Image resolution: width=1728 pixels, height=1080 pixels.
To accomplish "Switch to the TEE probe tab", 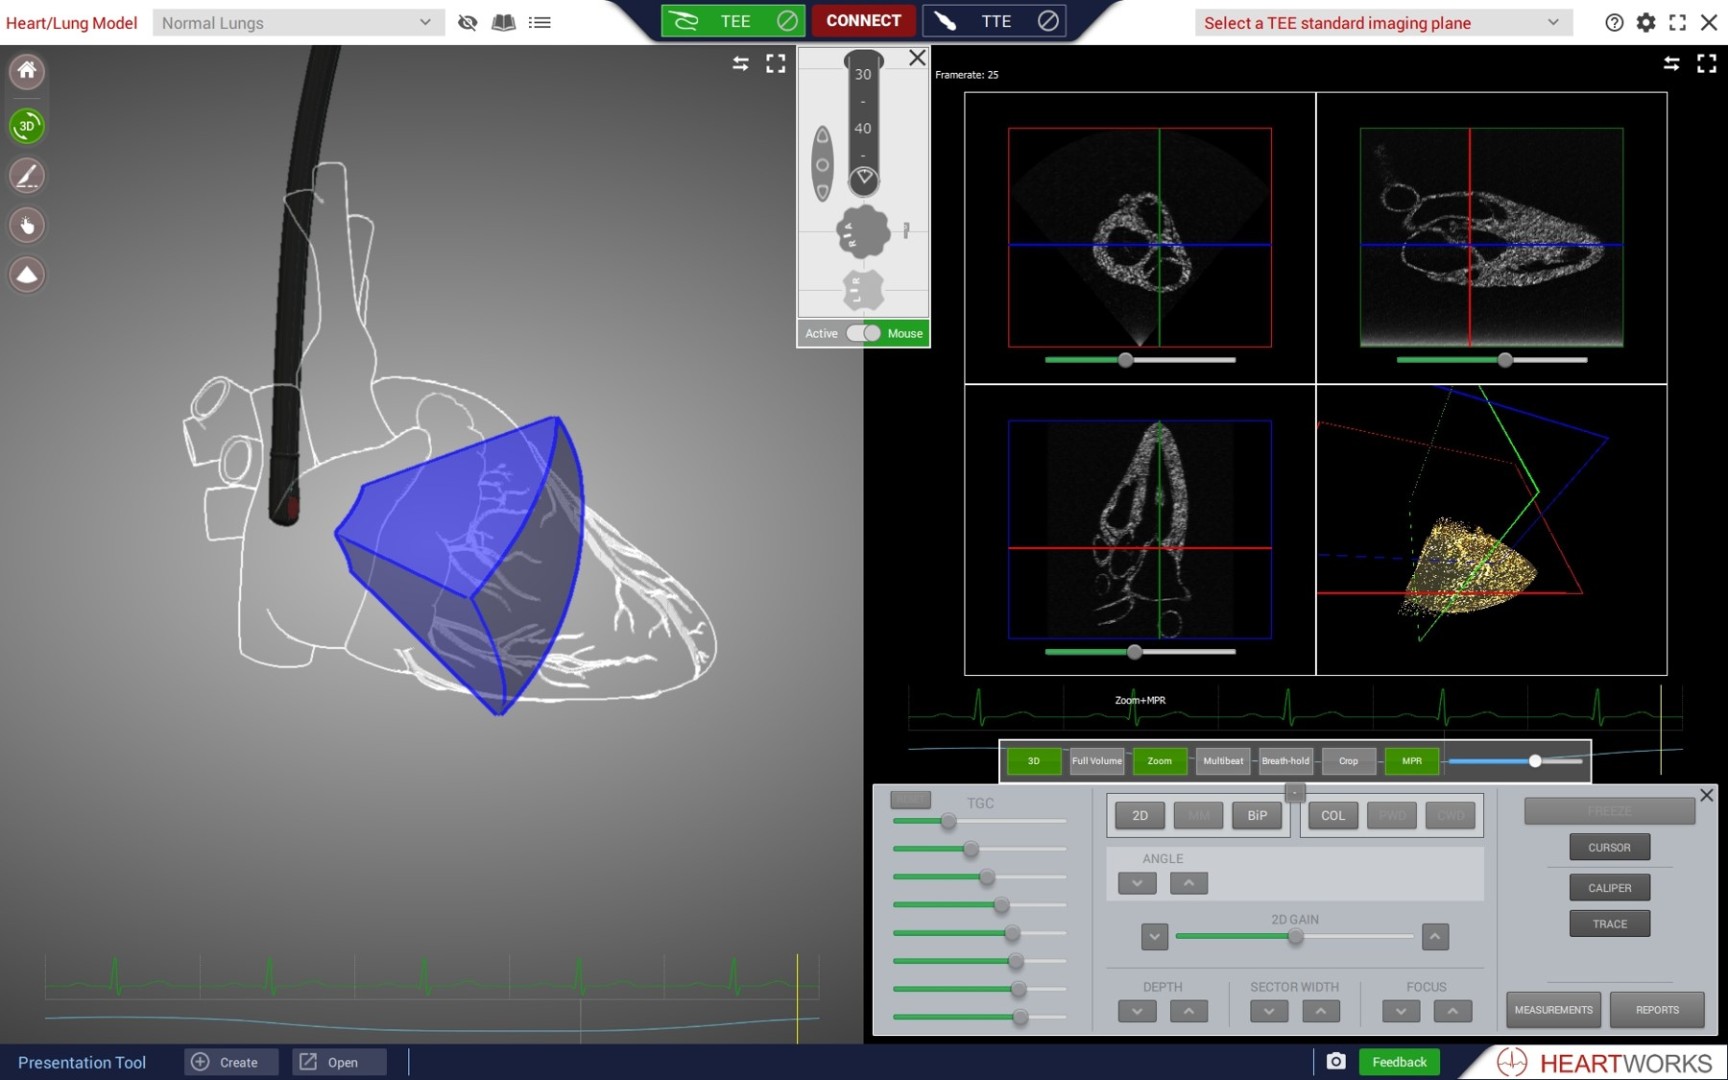I will click(x=733, y=21).
